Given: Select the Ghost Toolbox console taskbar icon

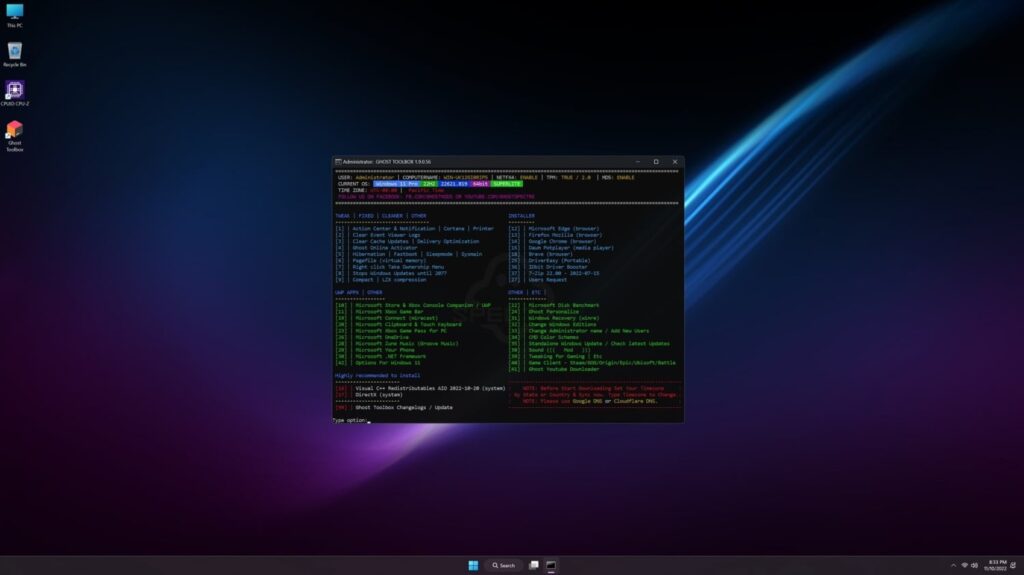Looking at the screenshot, I should 551,565.
